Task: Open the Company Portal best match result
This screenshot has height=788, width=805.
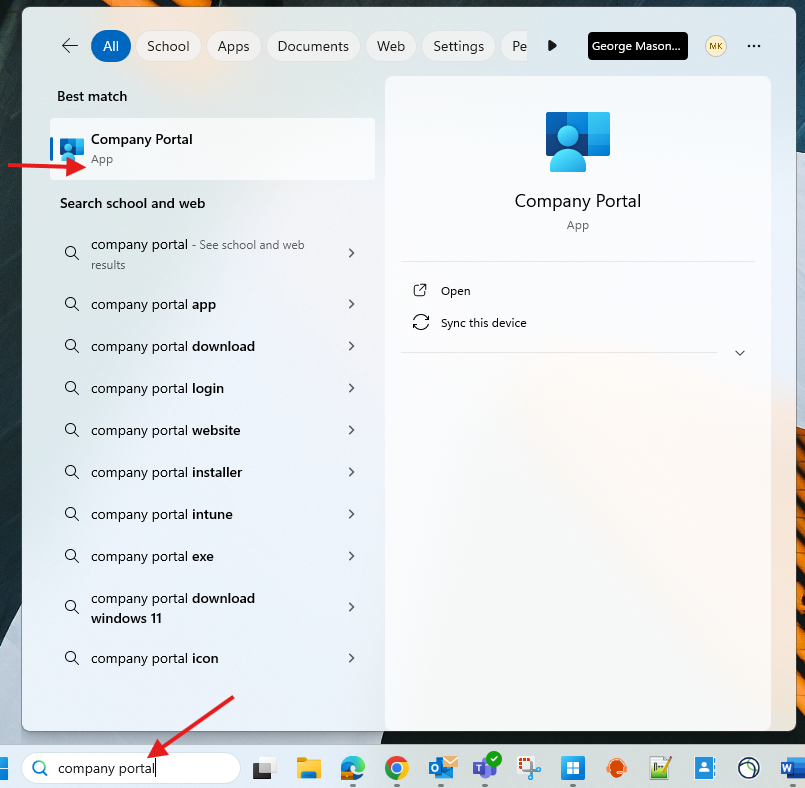Action: [212, 149]
